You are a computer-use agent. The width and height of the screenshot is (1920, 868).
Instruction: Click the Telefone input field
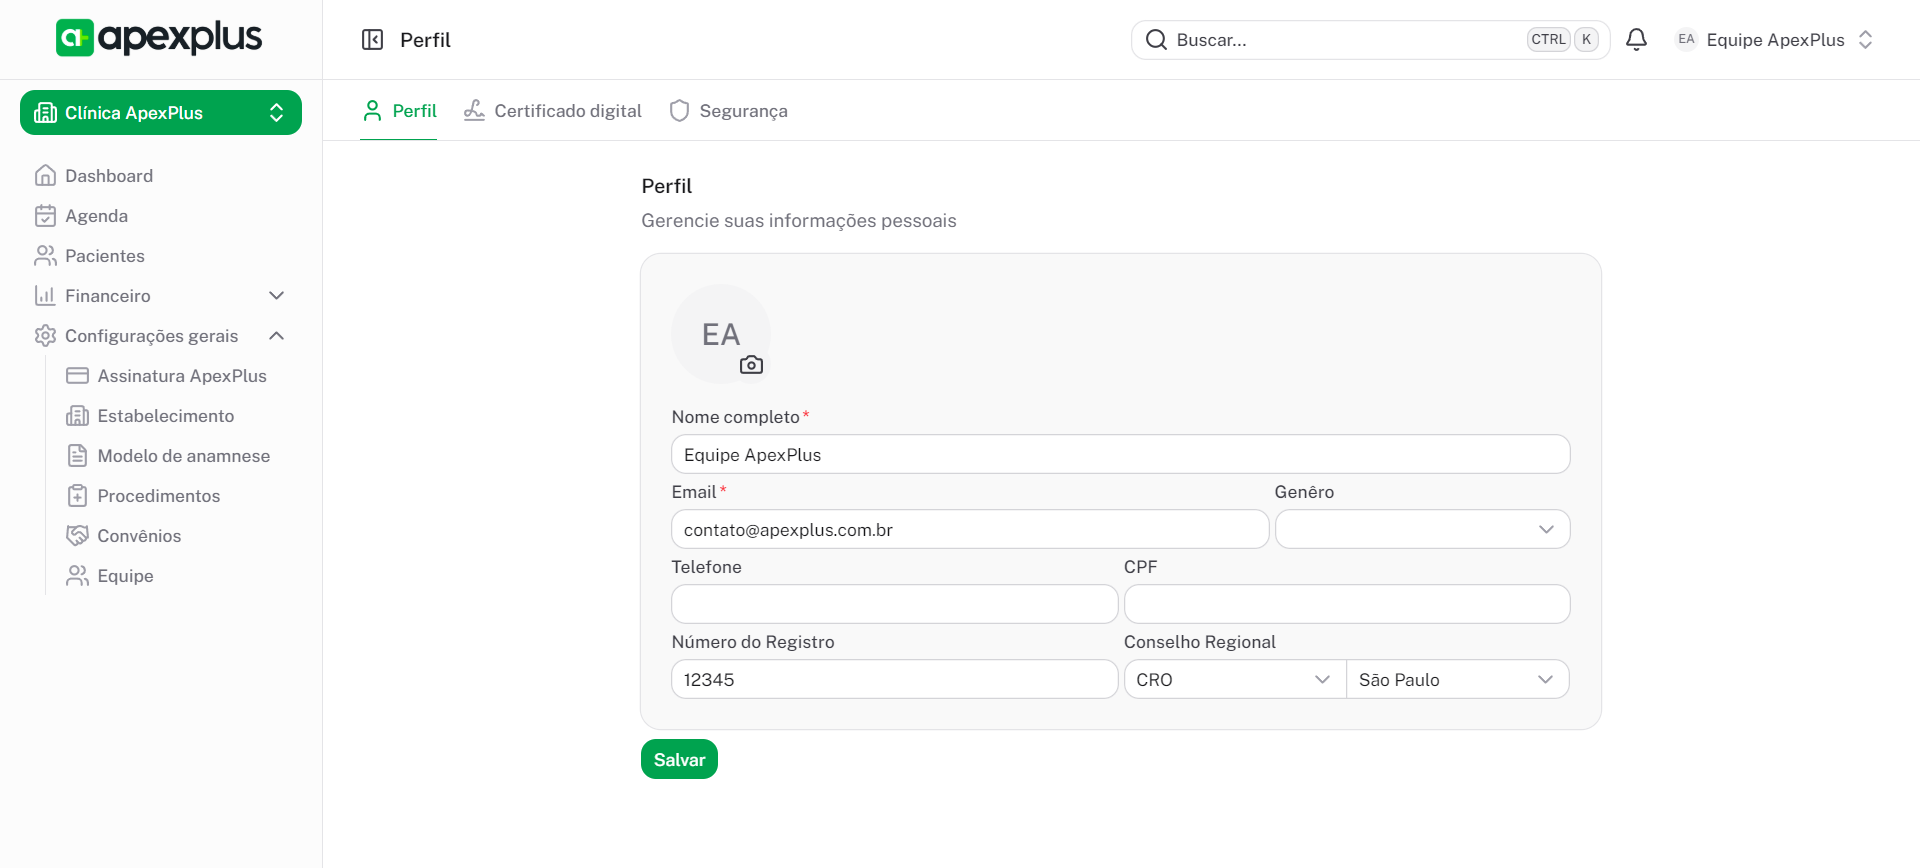(894, 605)
